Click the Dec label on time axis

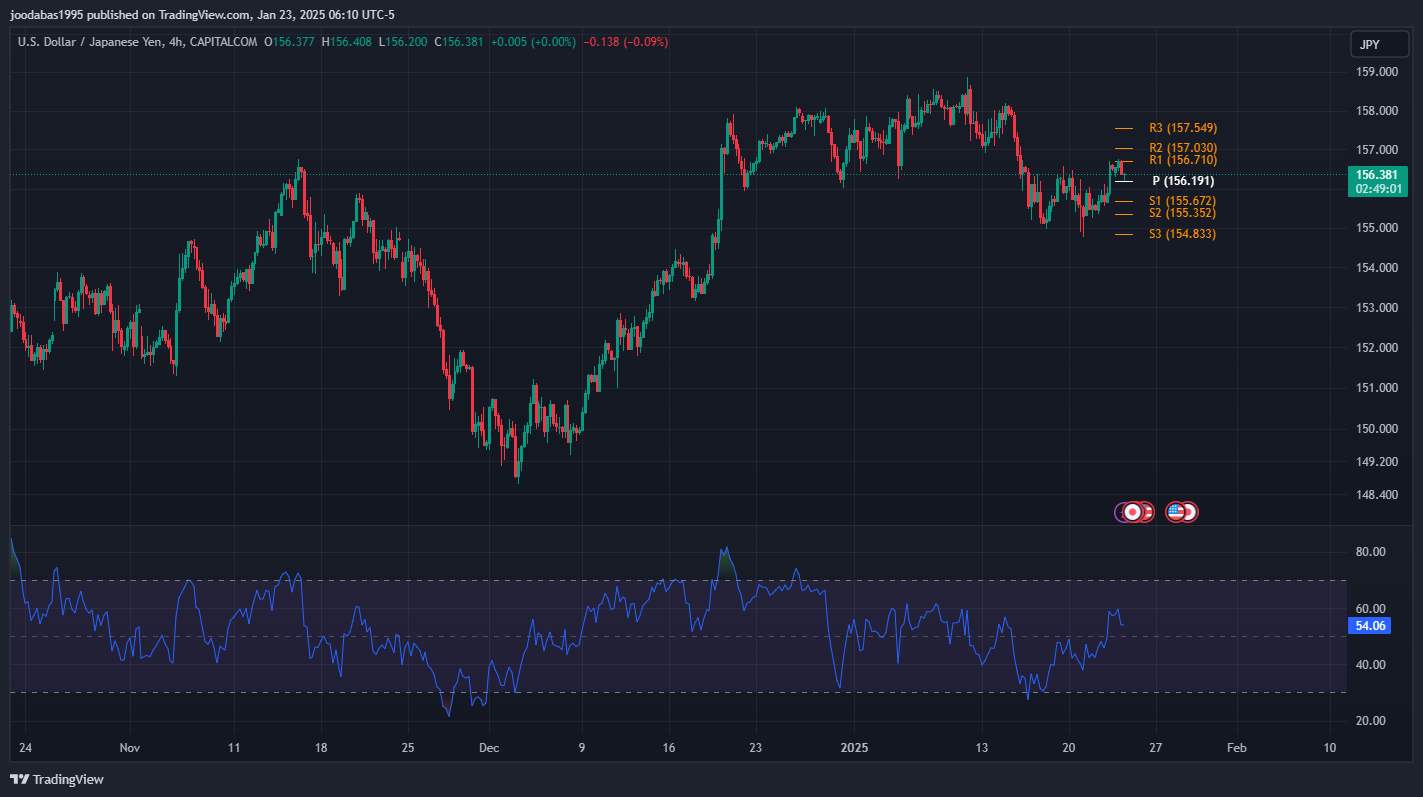point(488,747)
